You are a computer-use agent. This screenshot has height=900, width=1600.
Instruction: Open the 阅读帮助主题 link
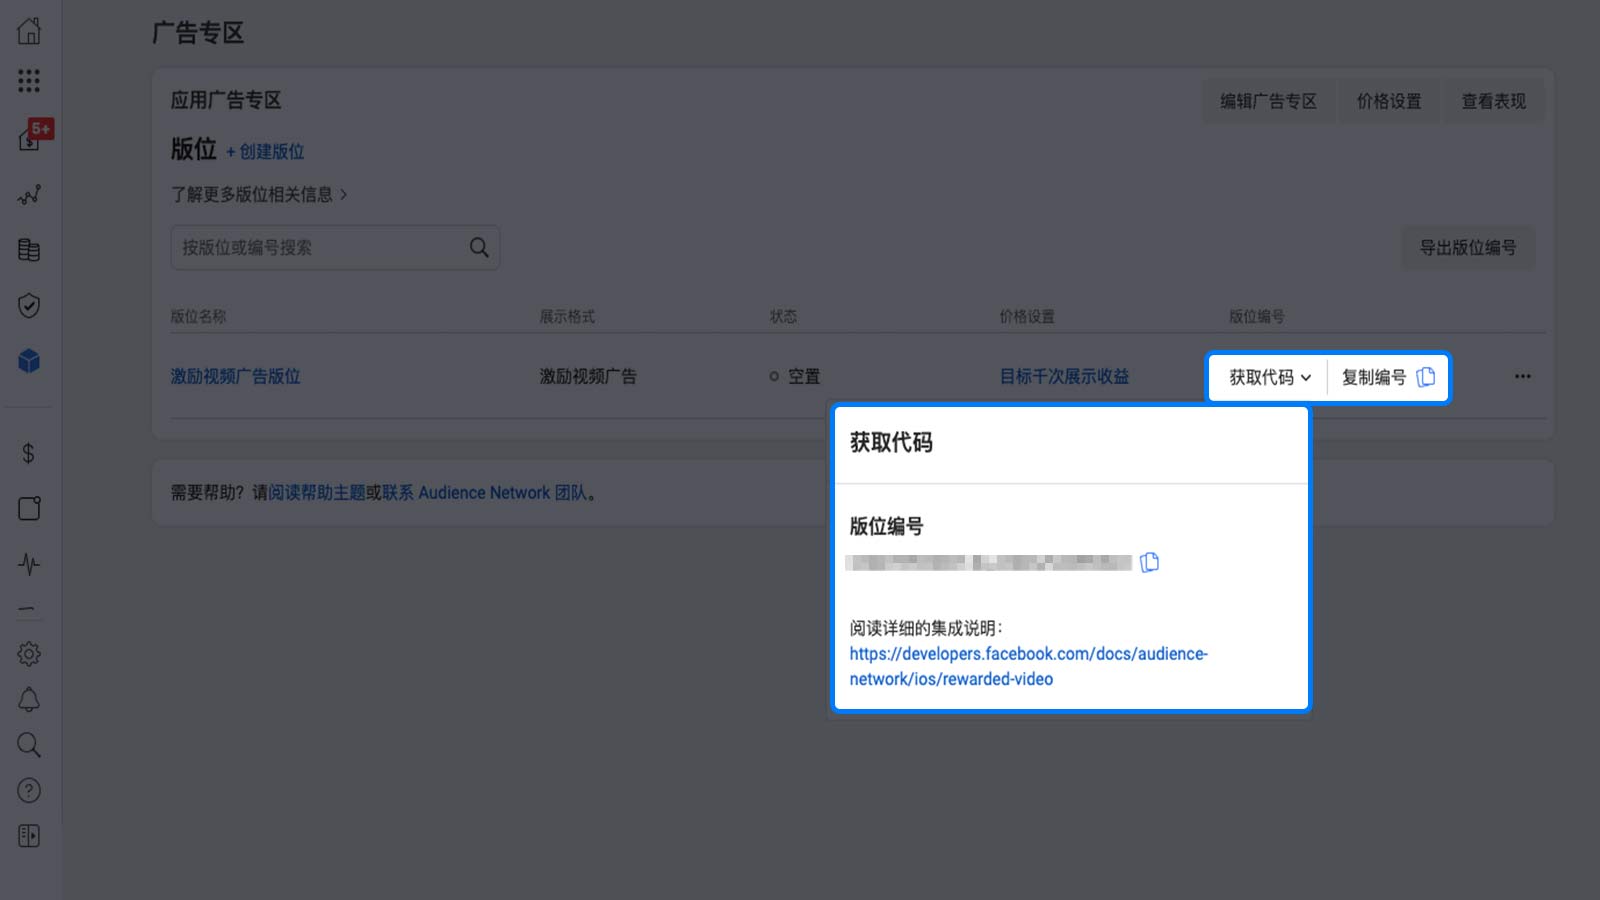(316, 492)
